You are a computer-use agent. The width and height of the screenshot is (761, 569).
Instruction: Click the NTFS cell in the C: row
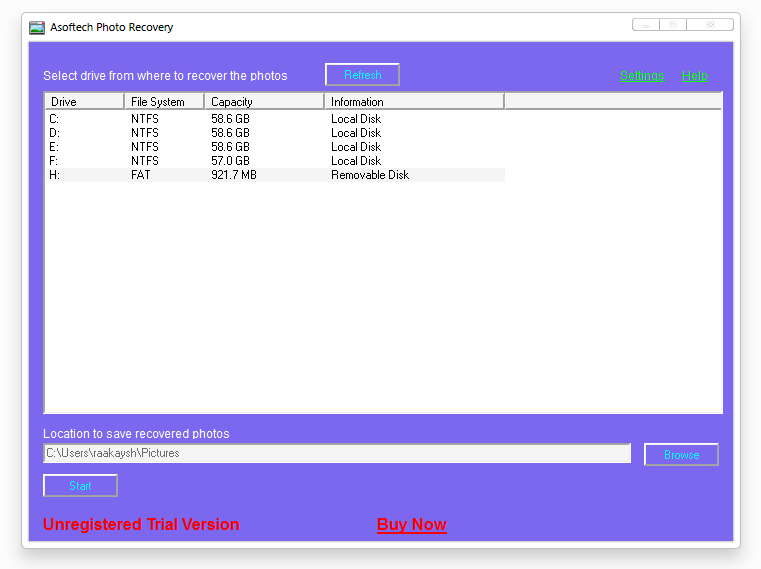(145, 119)
